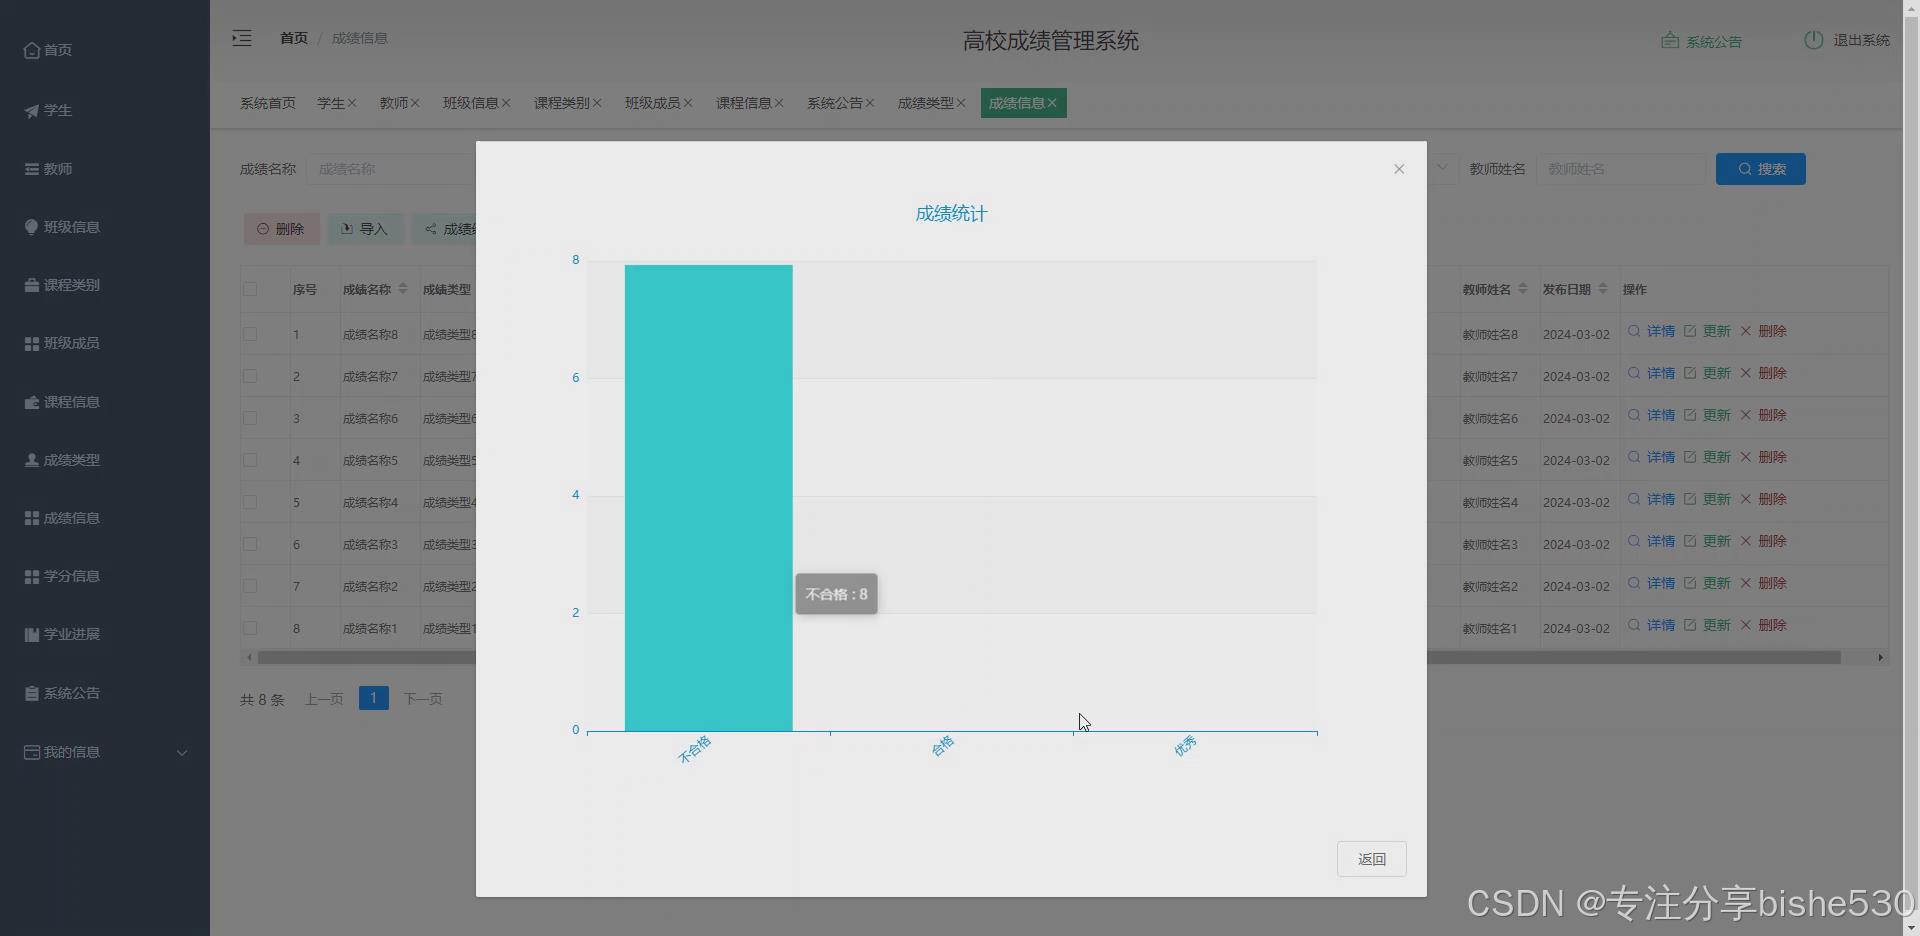Viewport: 1920px width, 936px height.
Task: Check the row 6 checkbox (成绩名称3)
Action: tap(250, 544)
